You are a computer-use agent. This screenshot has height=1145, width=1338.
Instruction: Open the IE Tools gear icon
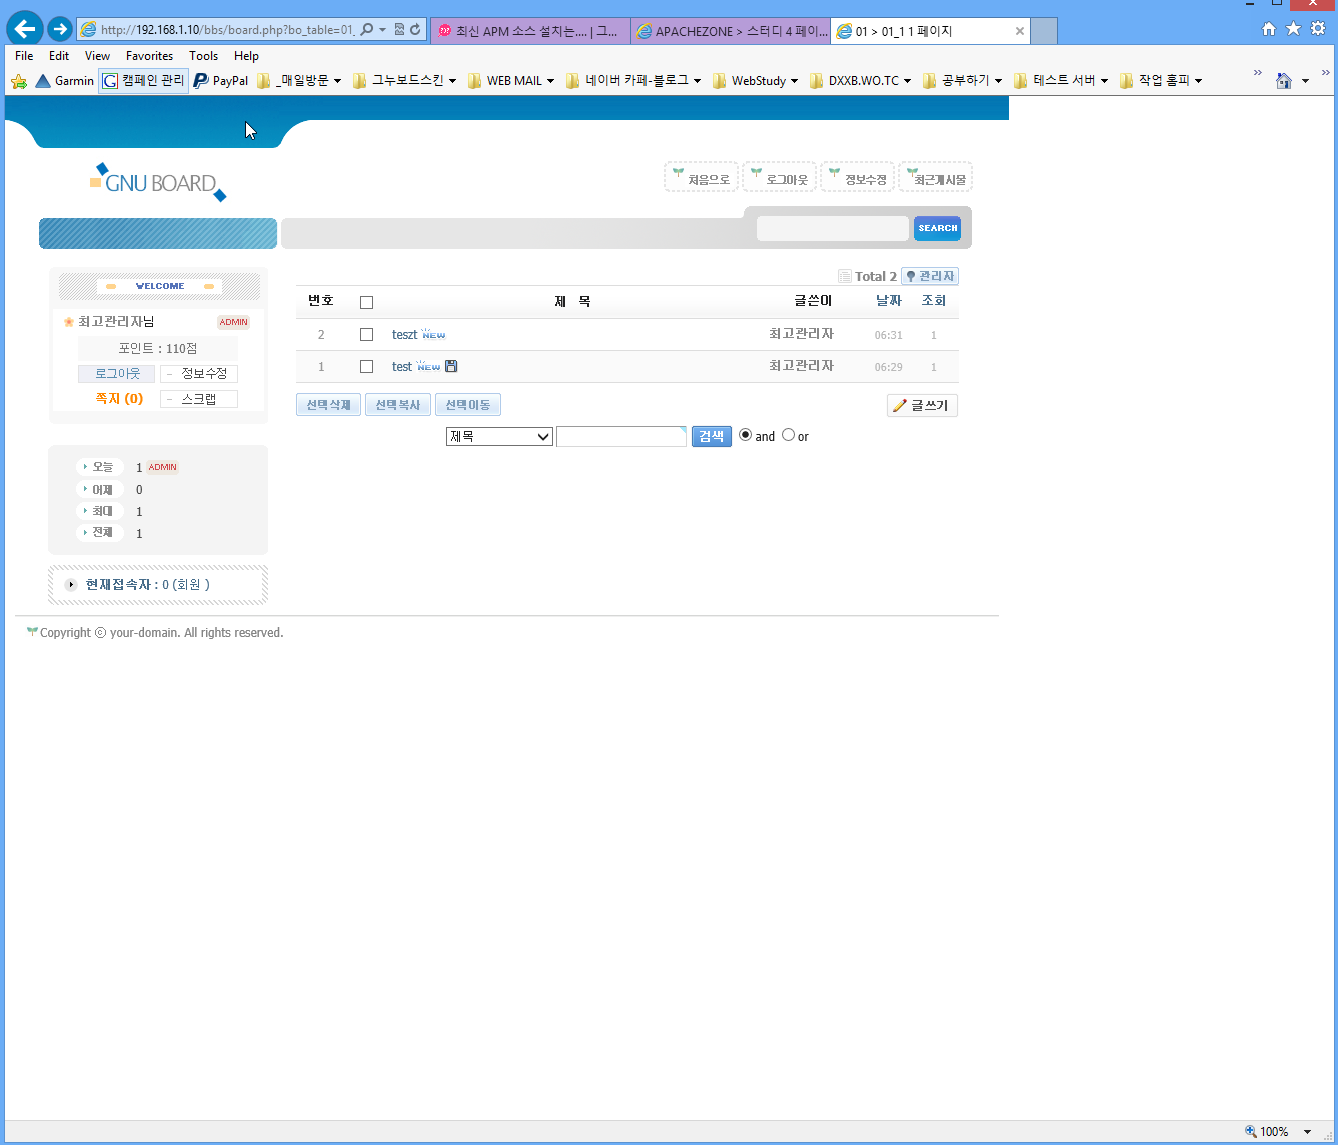pos(1318,29)
